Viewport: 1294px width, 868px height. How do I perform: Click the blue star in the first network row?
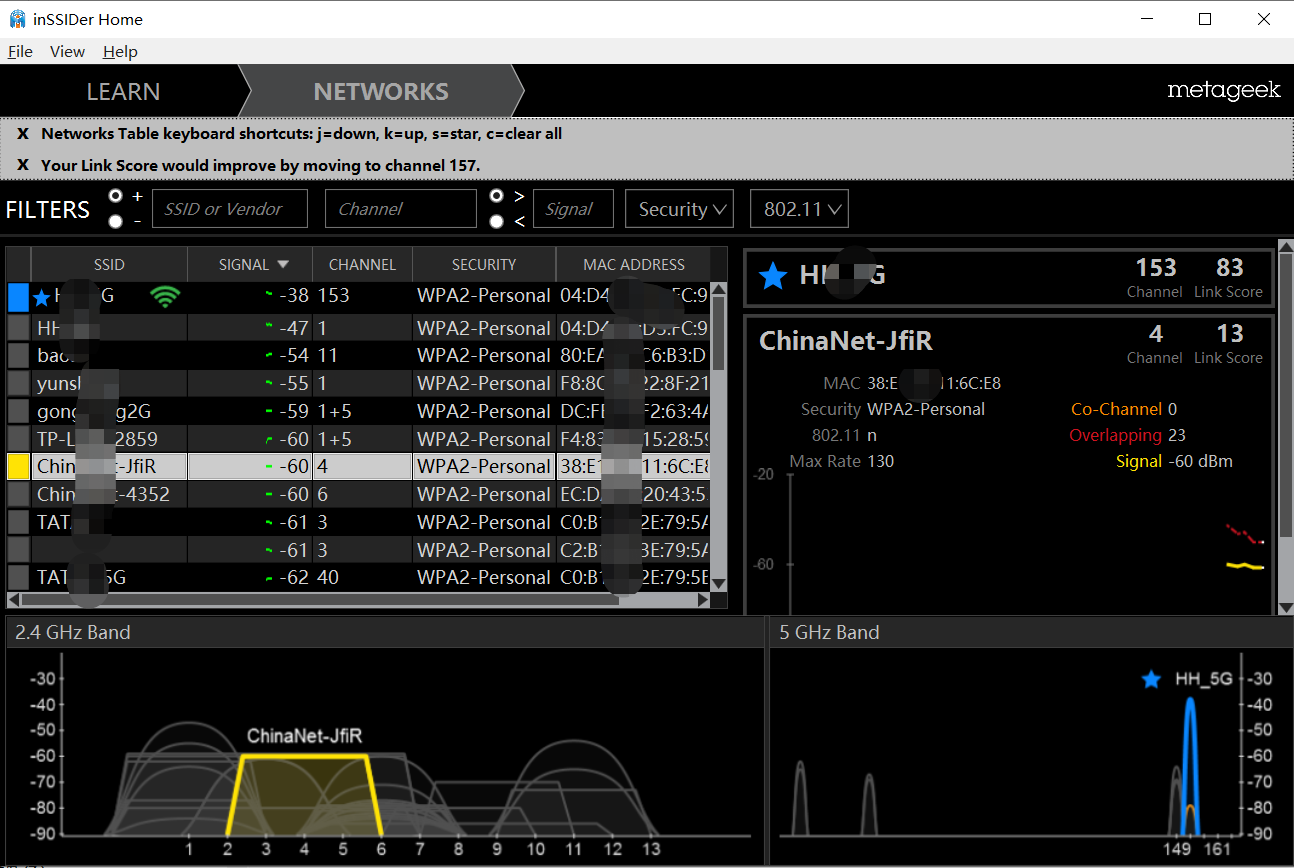click(41, 297)
